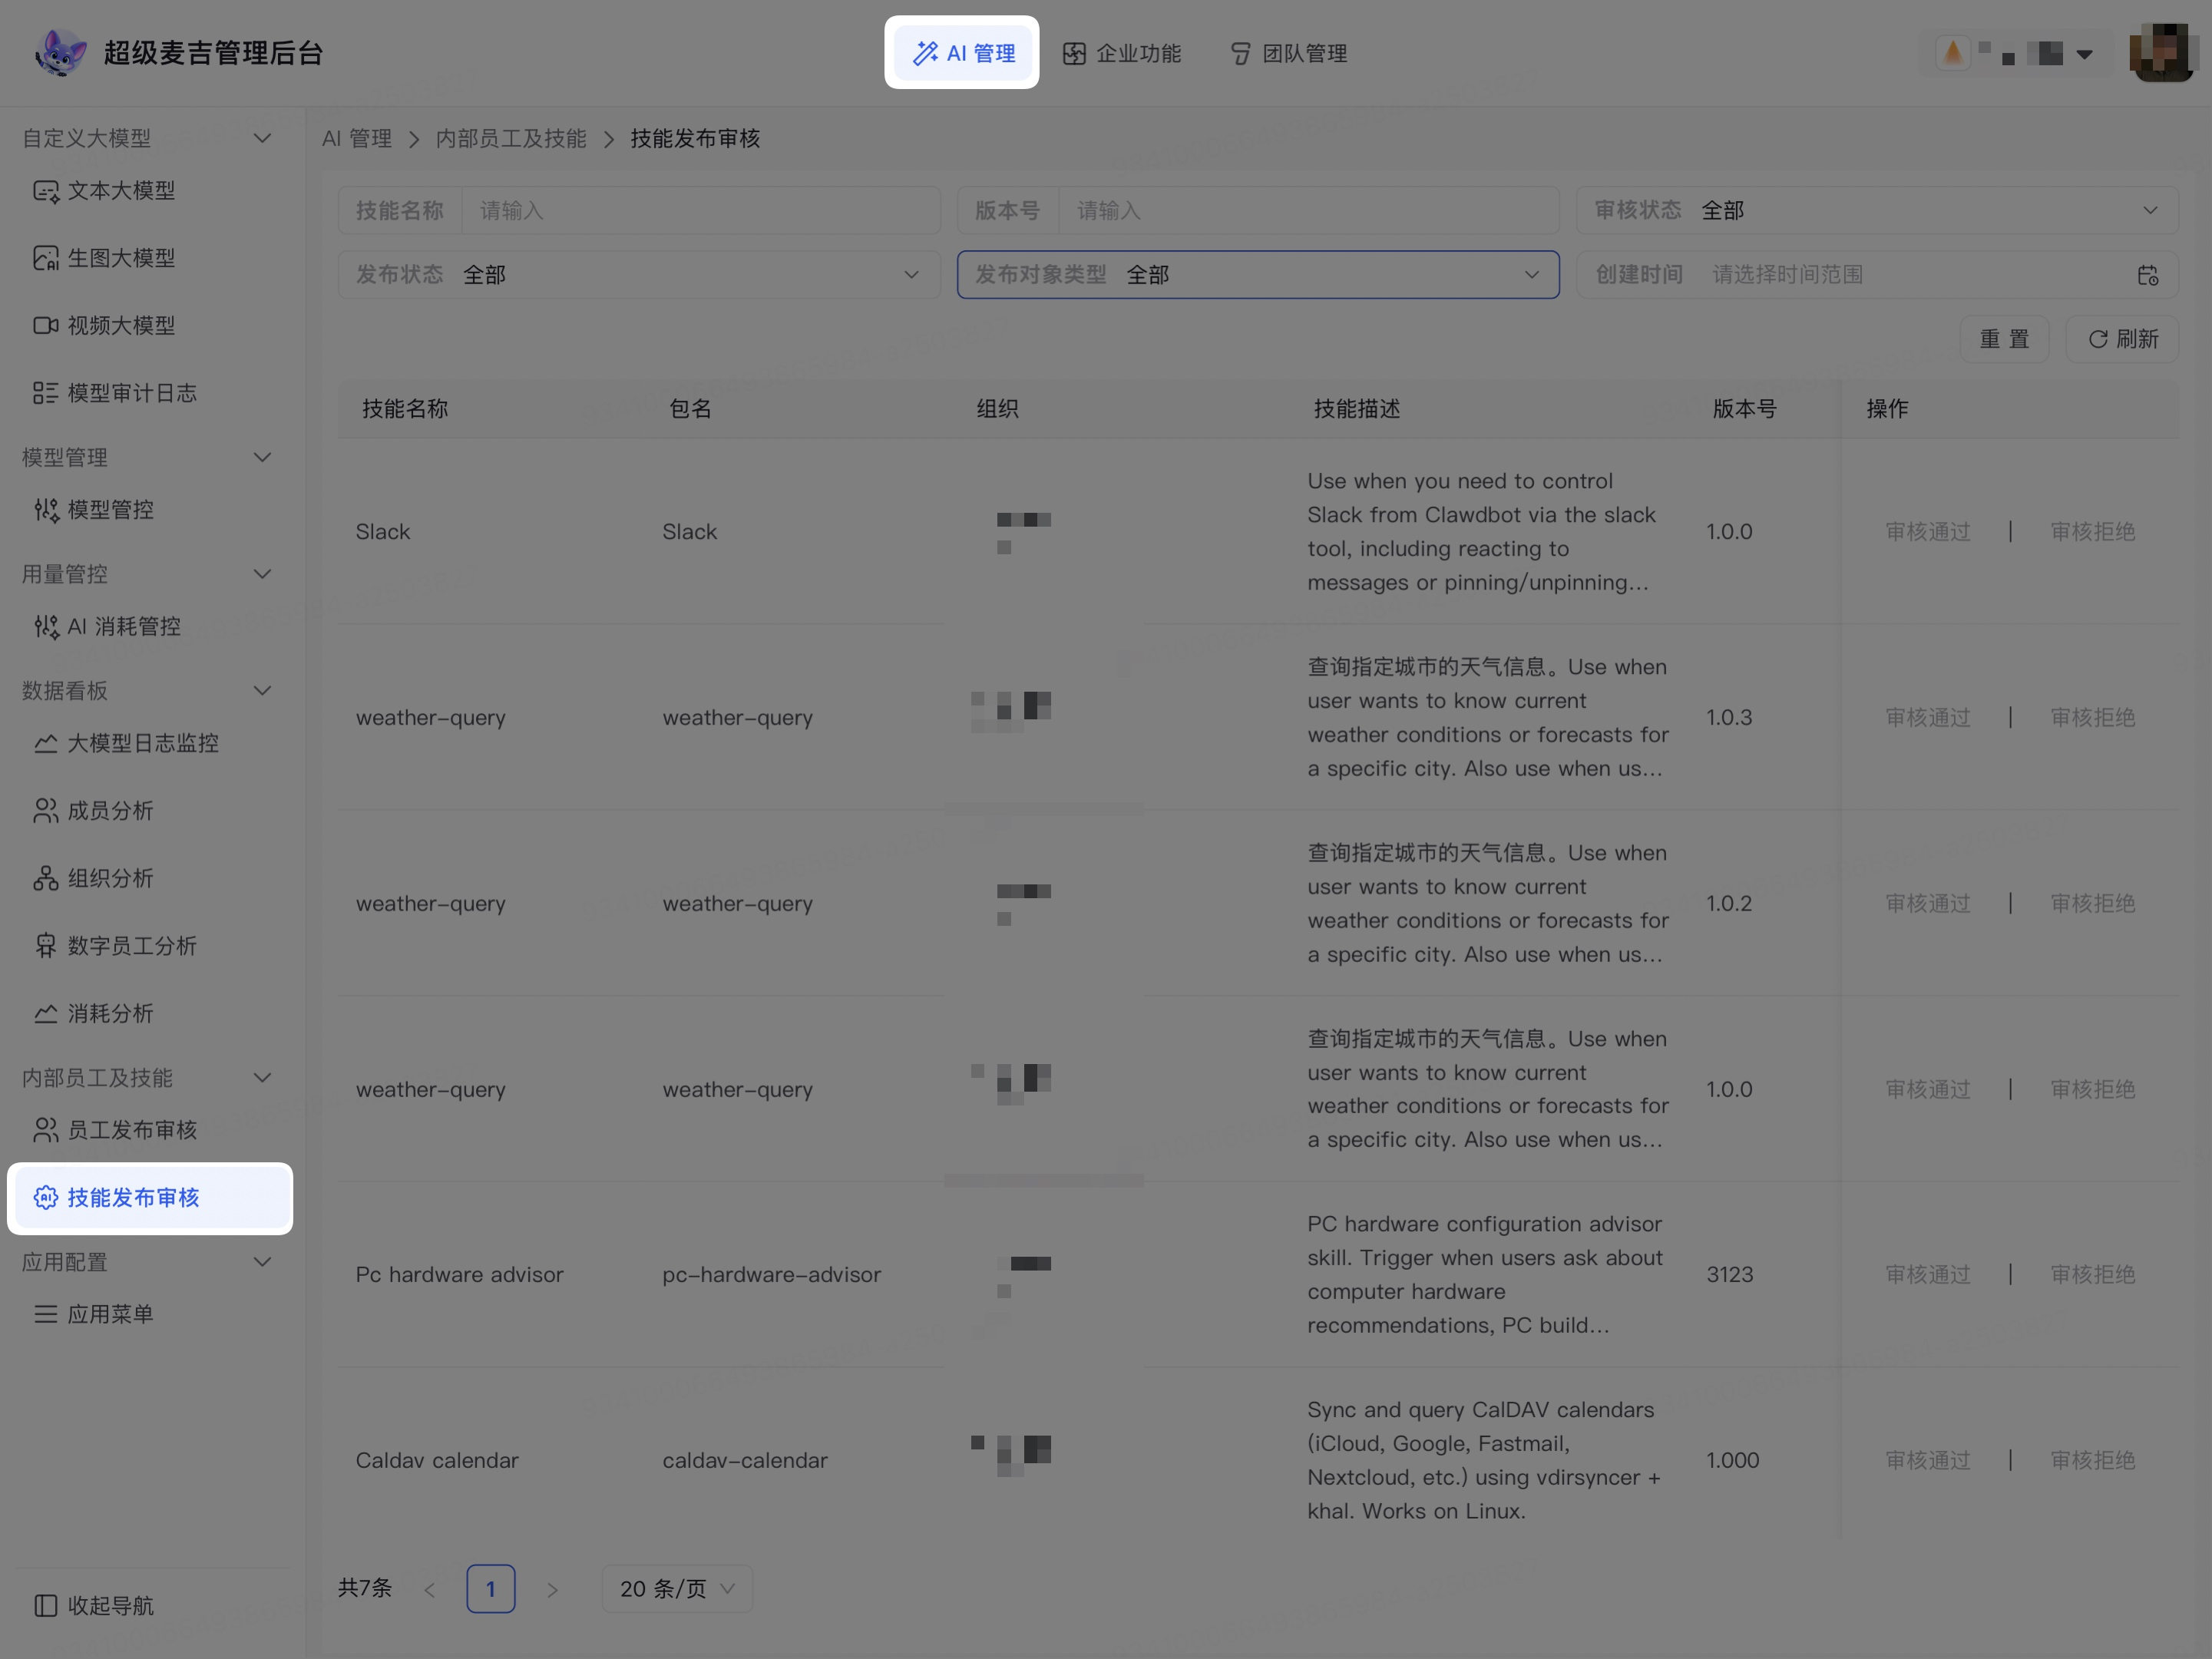
Task: Click the 刷新 button
Action: 2122,339
